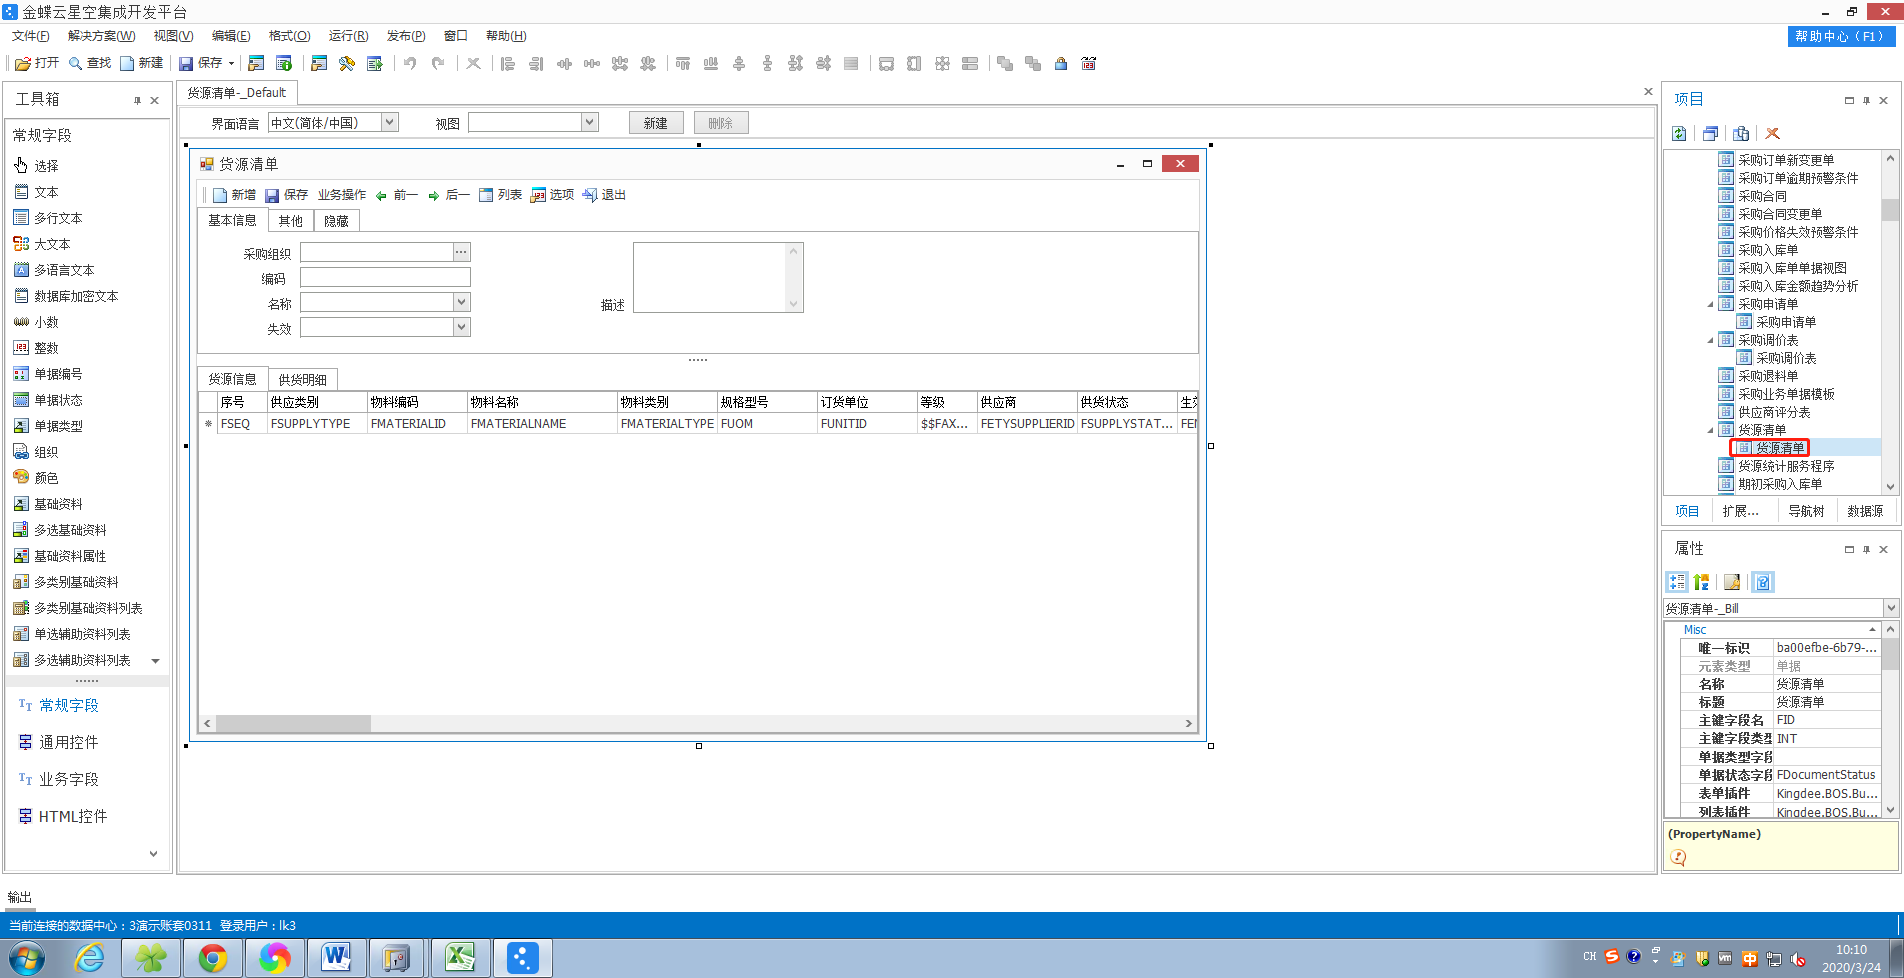The image size is (1904, 978).
Task: Click the orange delete X in 项目 panel
Action: pyautogui.click(x=1773, y=133)
